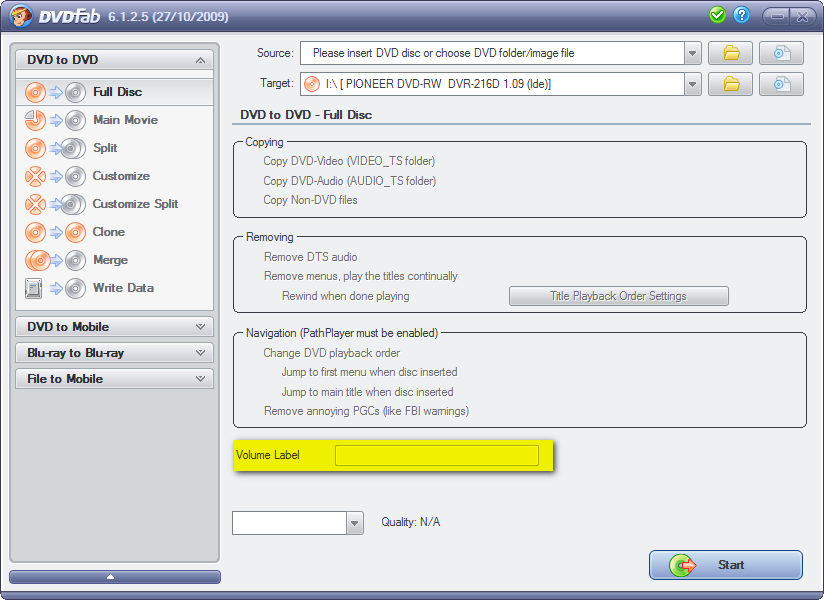
Task: Open the Write Data mode
Action: [x=115, y=288]
